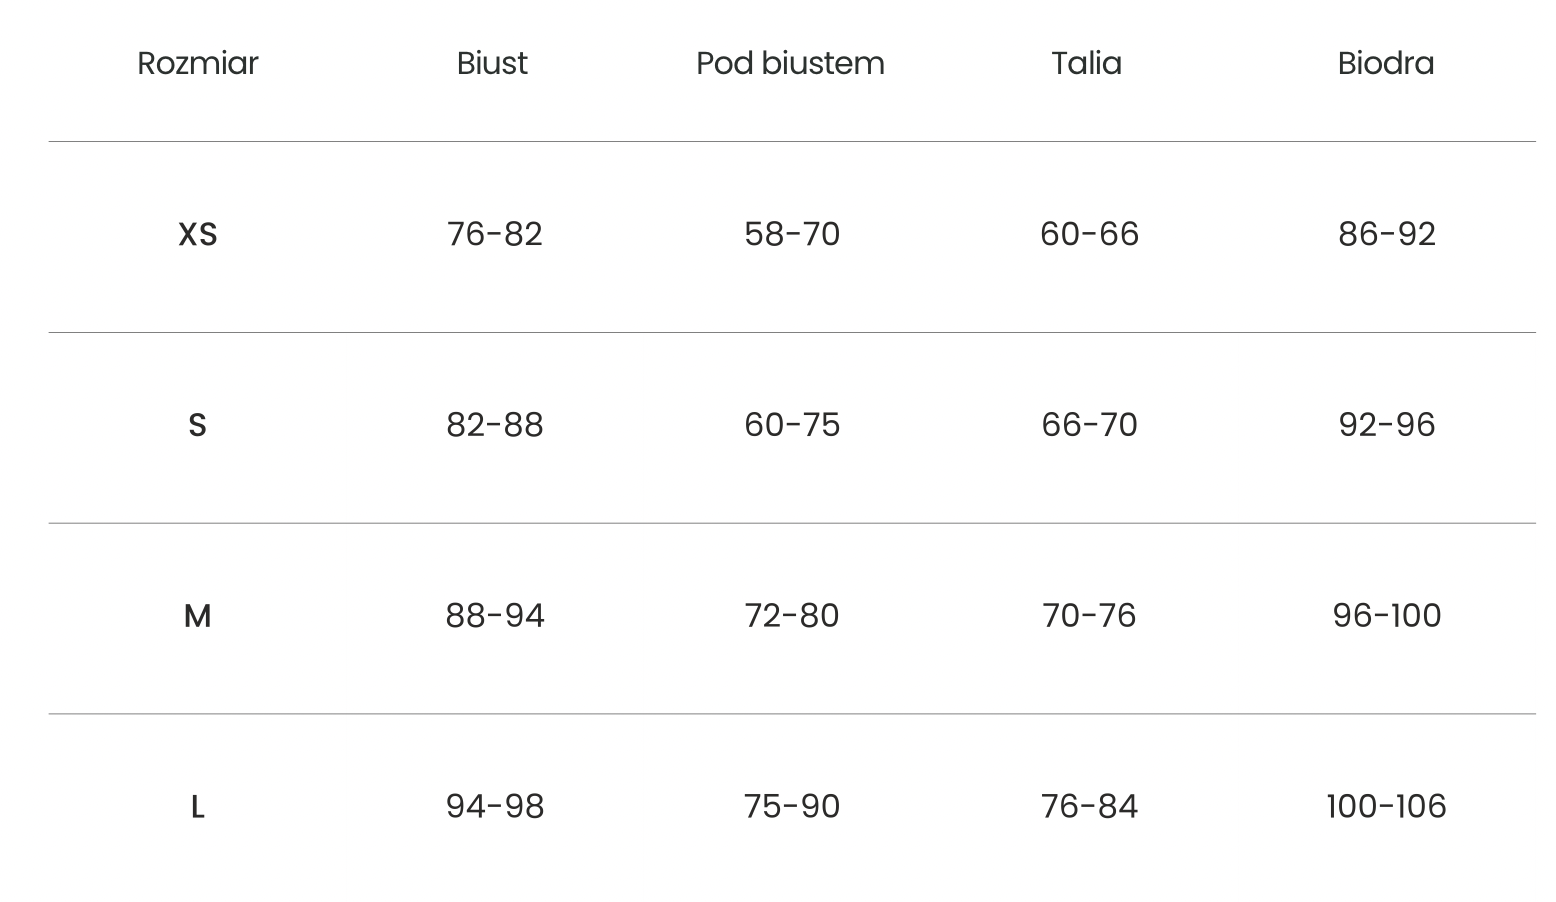Click the Rozmiar column header
1556x902 pixels.
click(197, 63)
